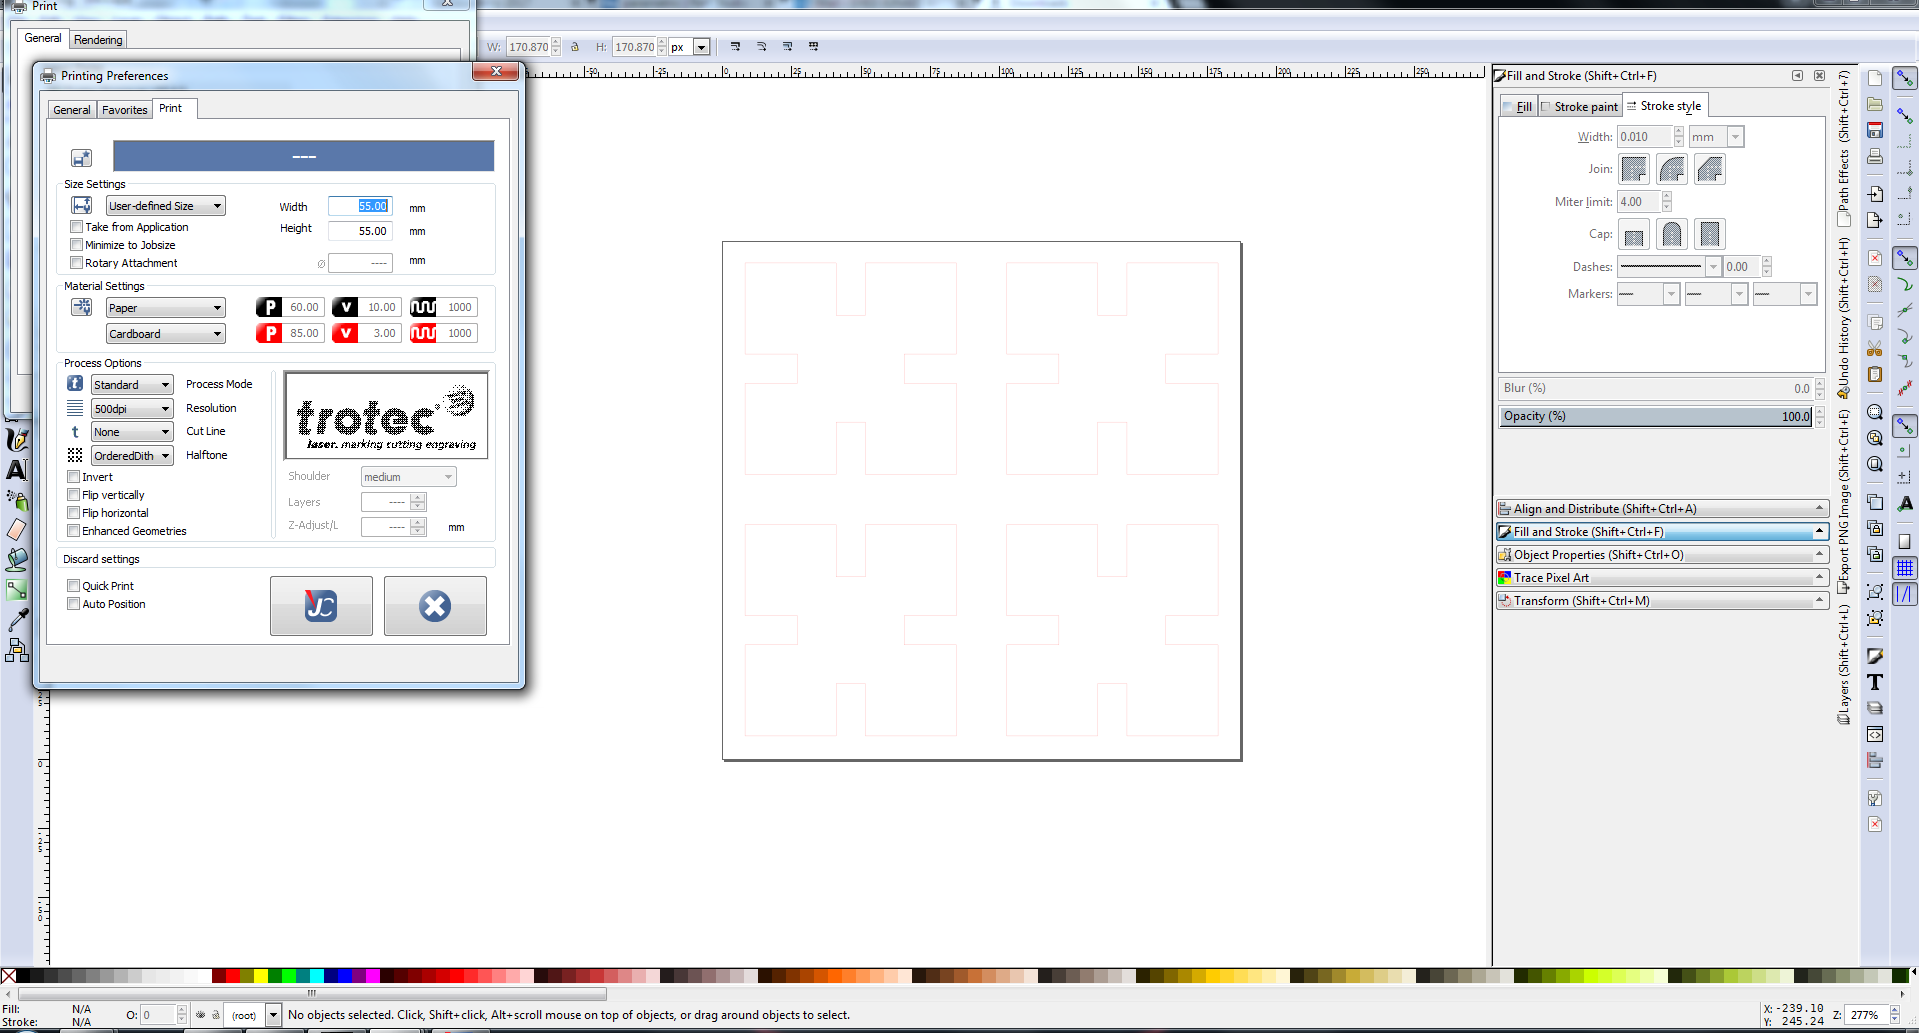
Task: Select the Paint Bucket fill tool
Action: [x=17, y=560]
